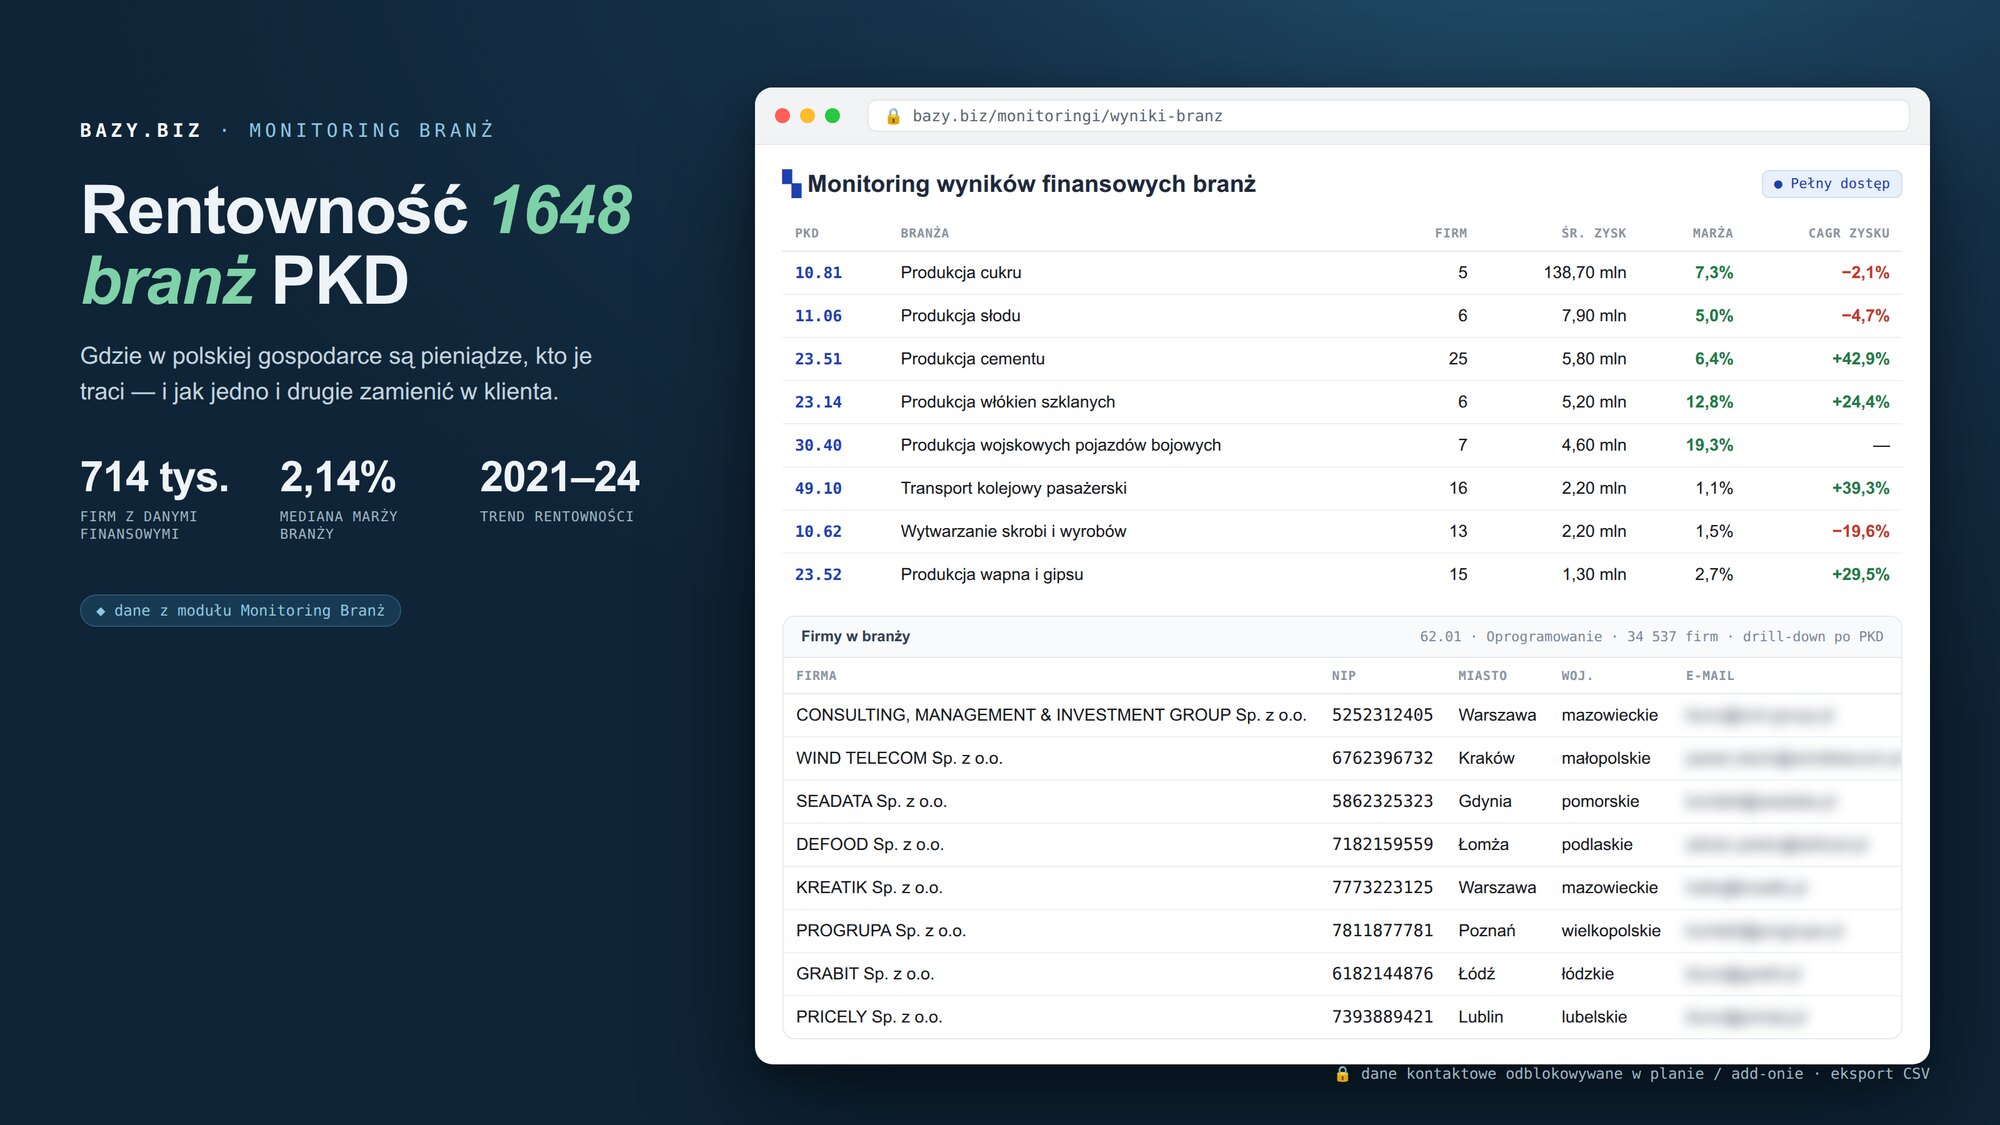Click the dane z modułu Monitoring Branż pill
Viewport: 2000px width, 1125px height.
[240, 611]
